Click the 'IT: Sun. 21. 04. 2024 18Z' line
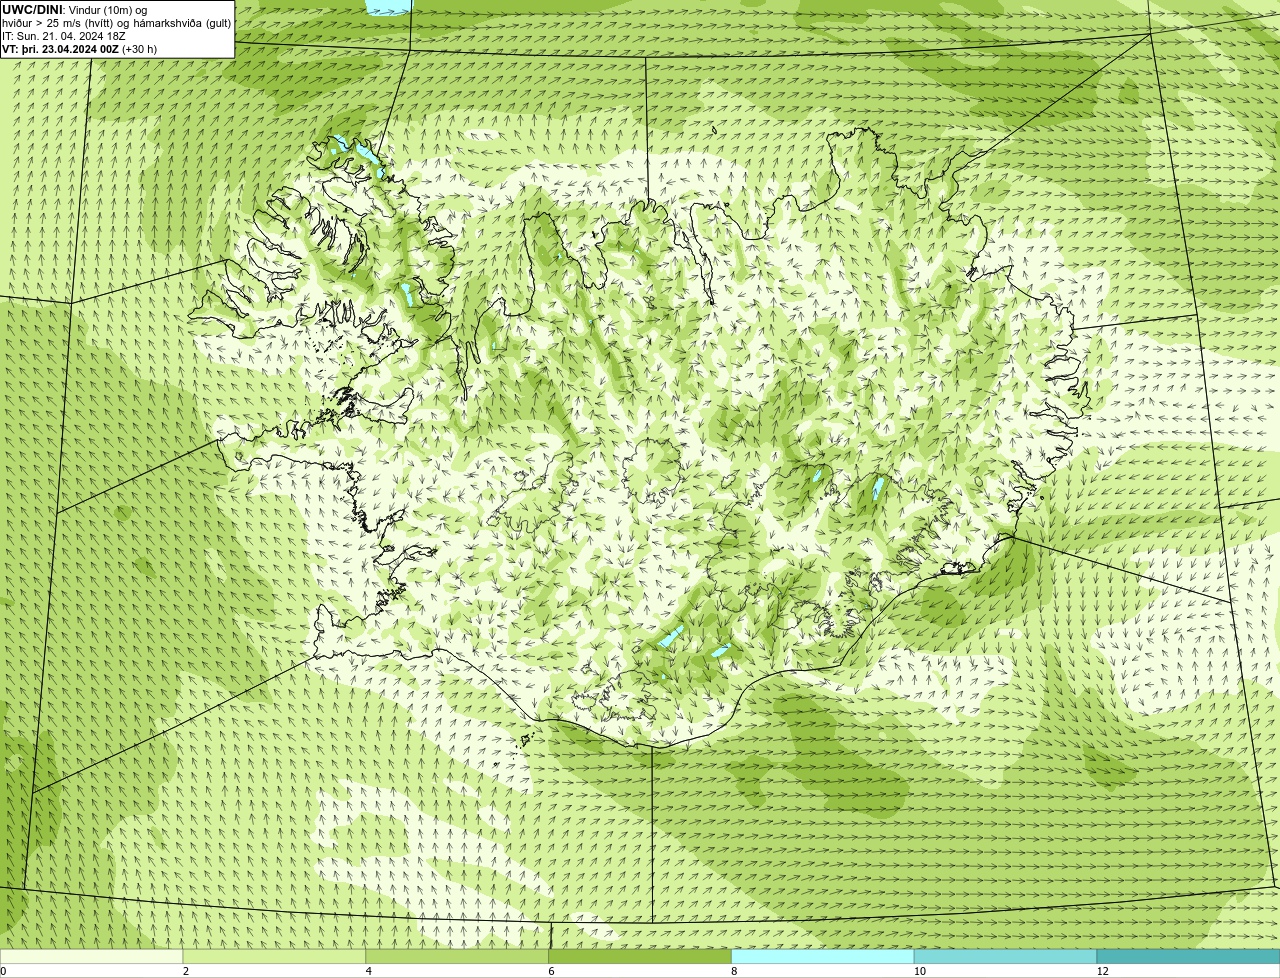 tap(64, 36)
